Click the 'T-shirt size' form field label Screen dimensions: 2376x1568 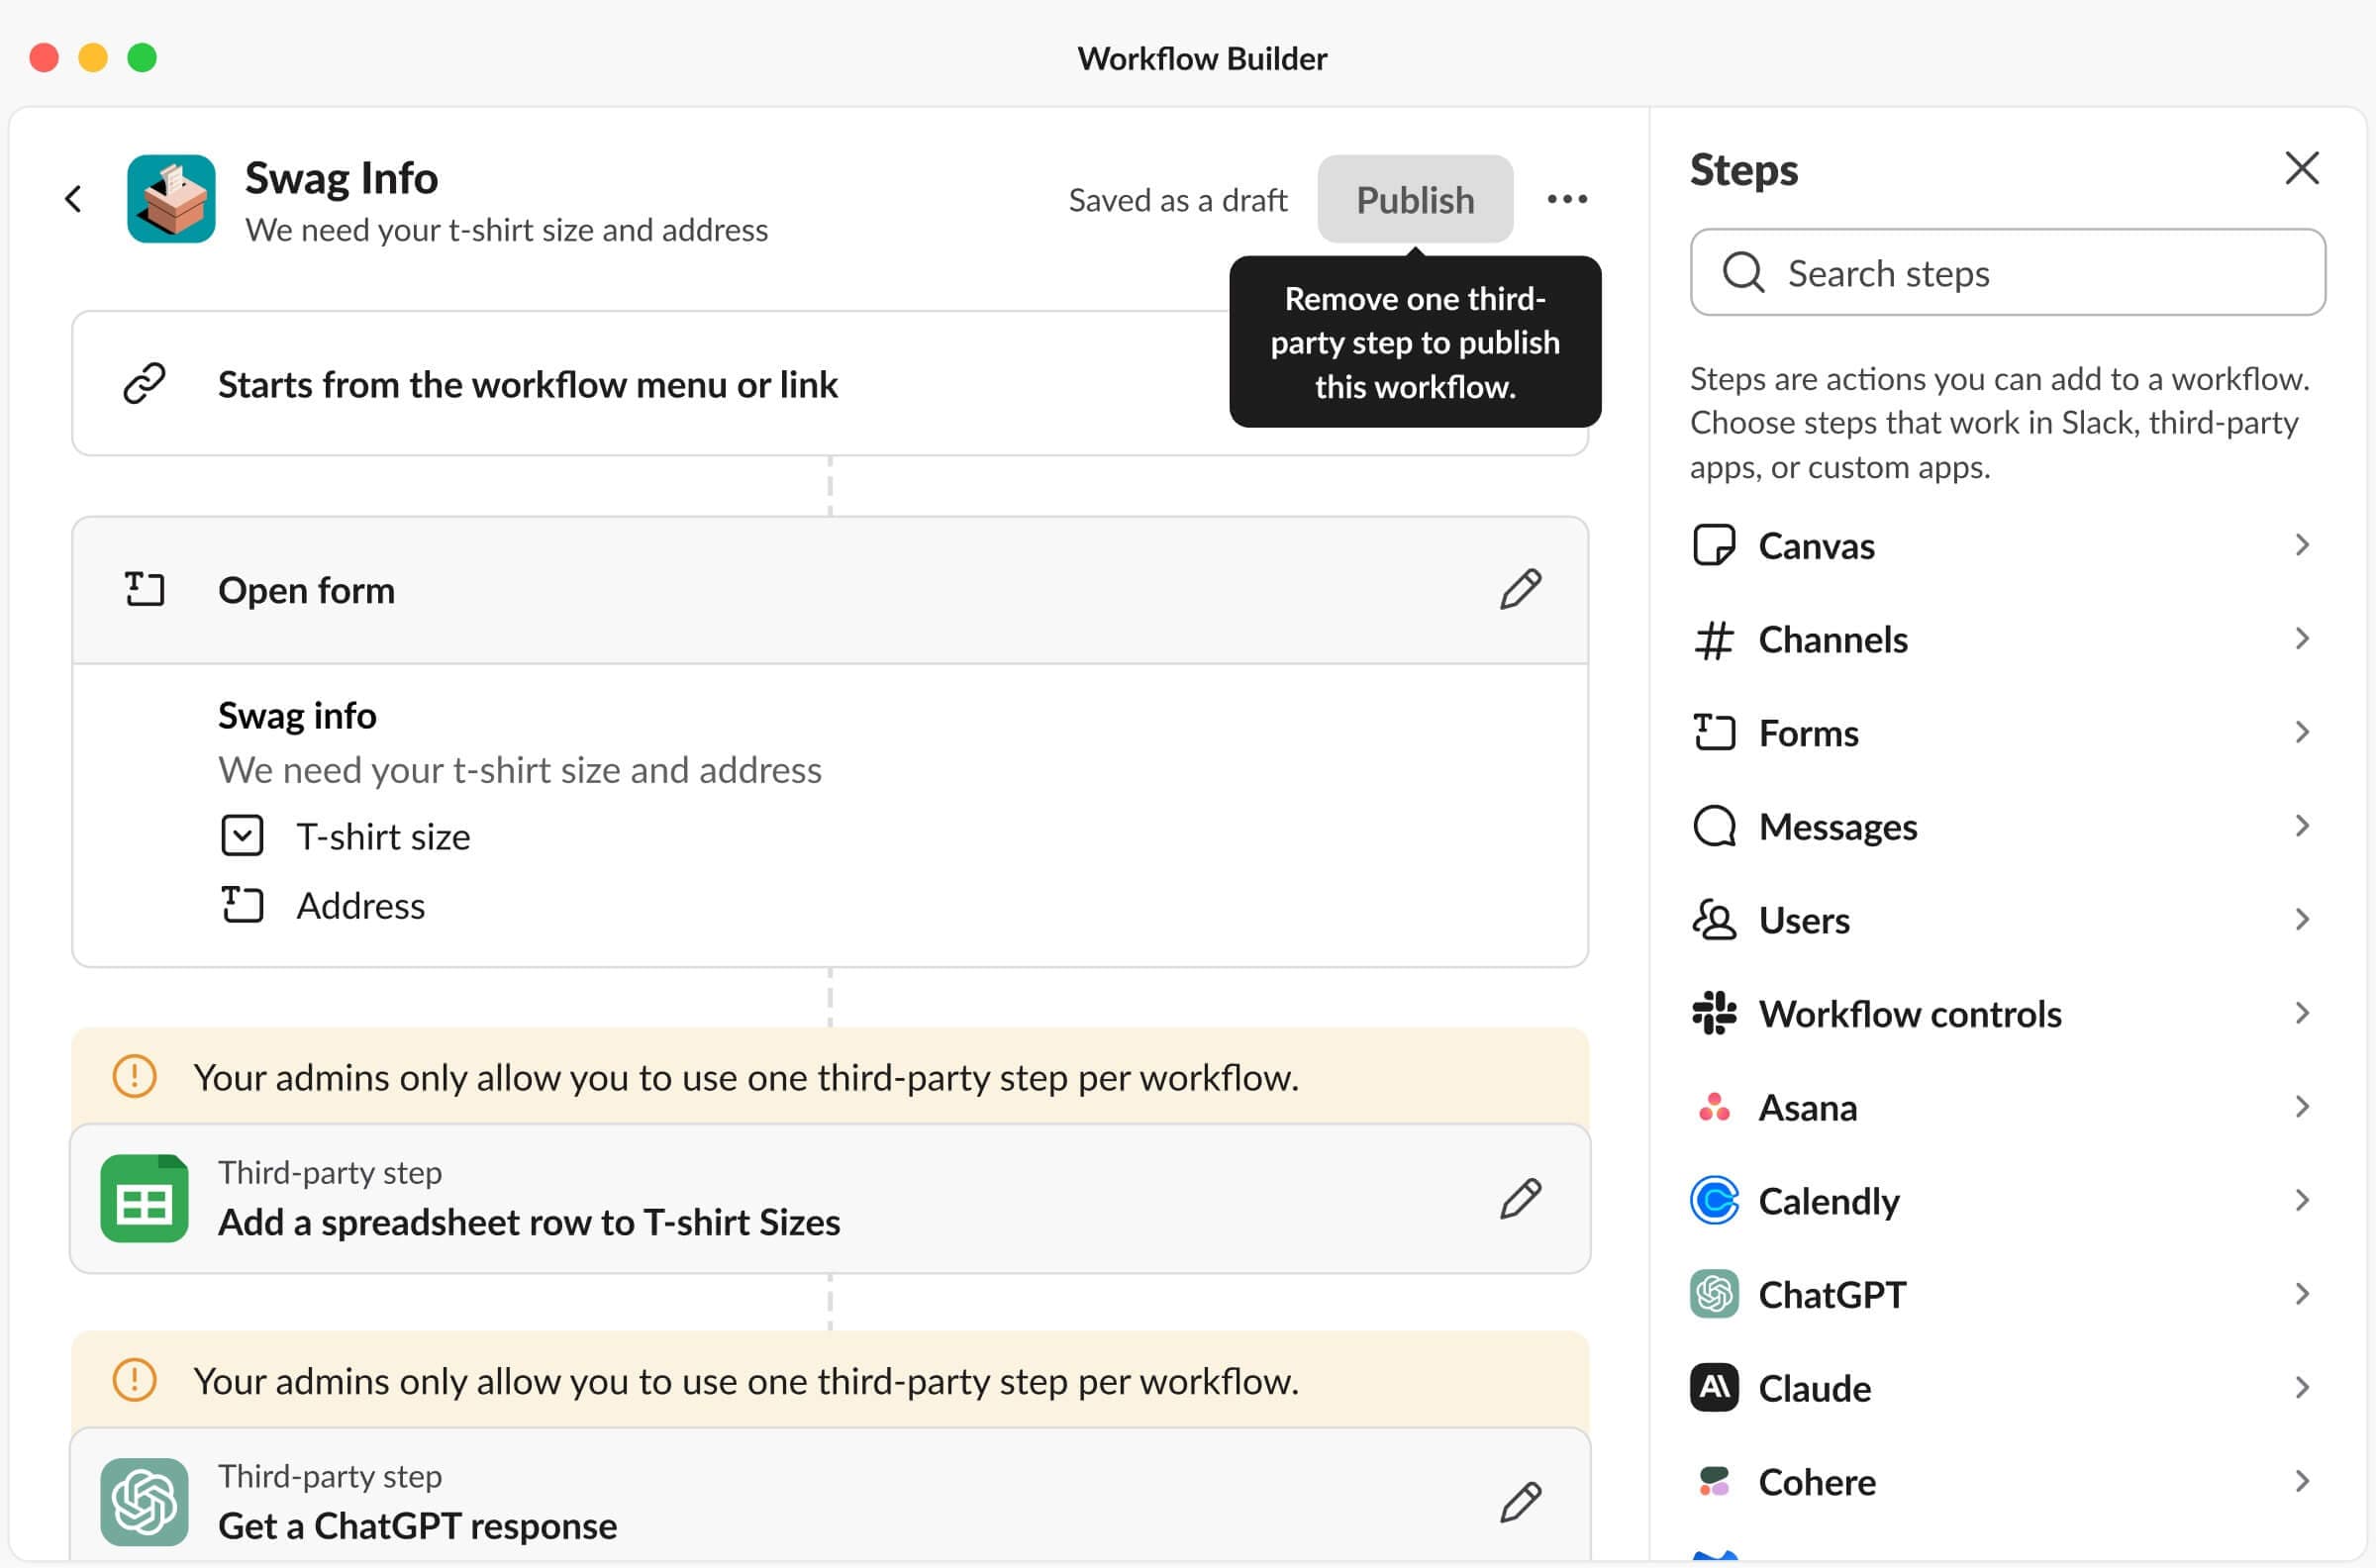click(383, 837)
